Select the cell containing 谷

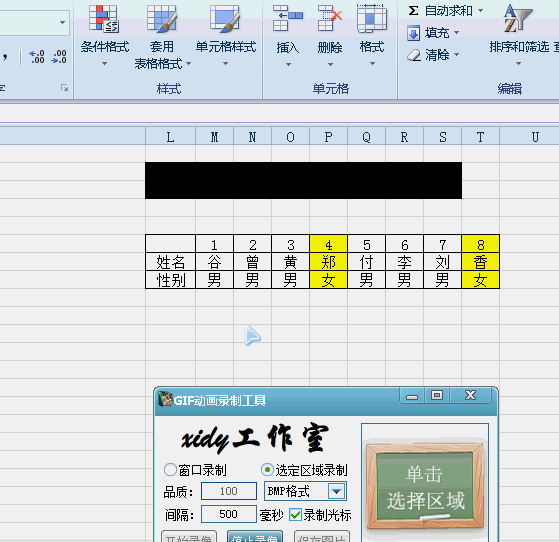coord(214,262)
